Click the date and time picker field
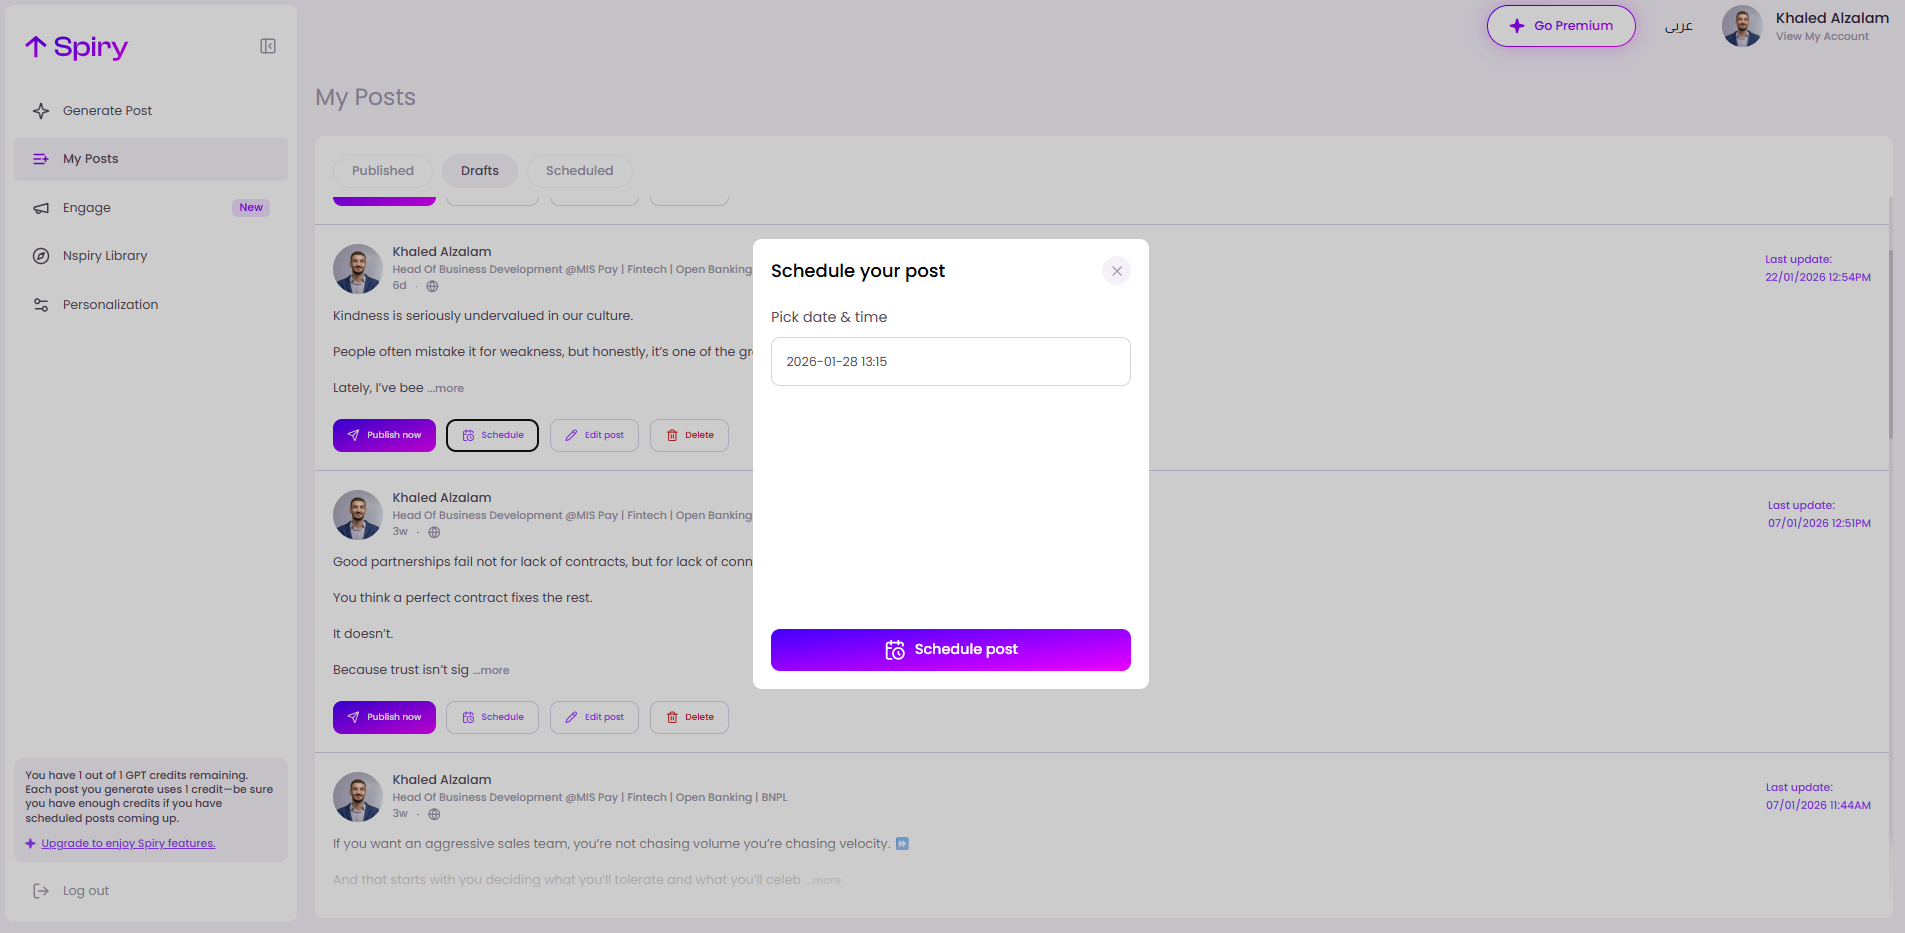 point(950,361)
